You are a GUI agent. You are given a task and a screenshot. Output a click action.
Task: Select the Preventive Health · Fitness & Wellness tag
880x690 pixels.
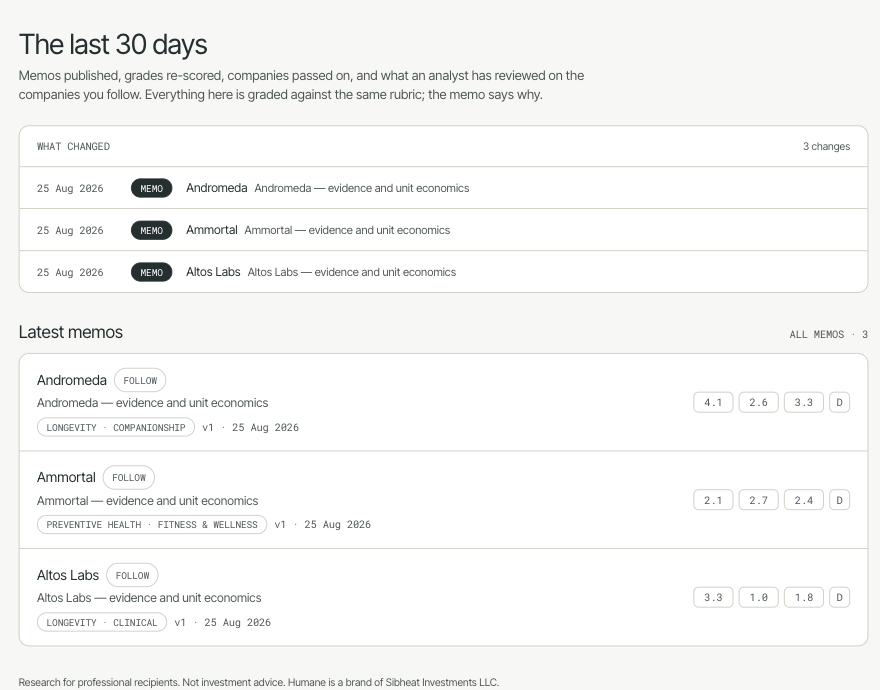pos(152,524)
